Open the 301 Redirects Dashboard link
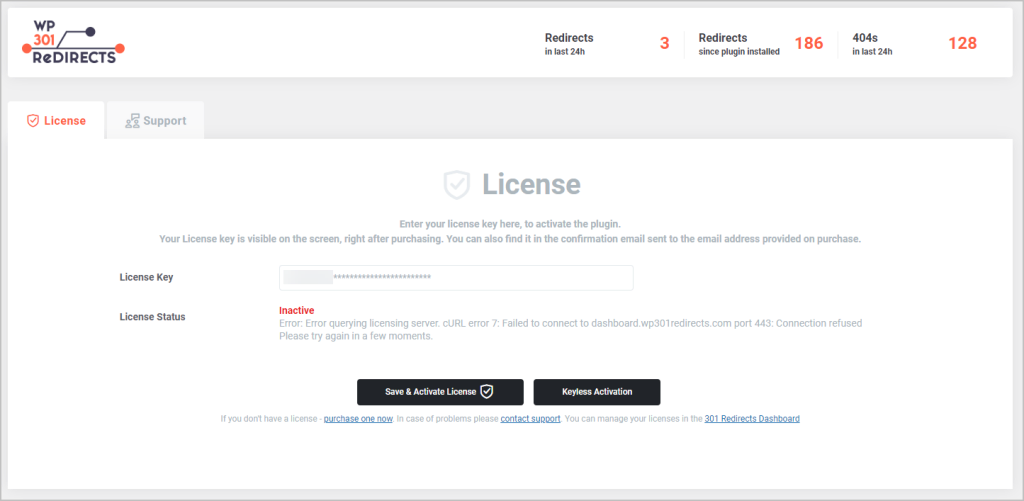 (752, 419)
